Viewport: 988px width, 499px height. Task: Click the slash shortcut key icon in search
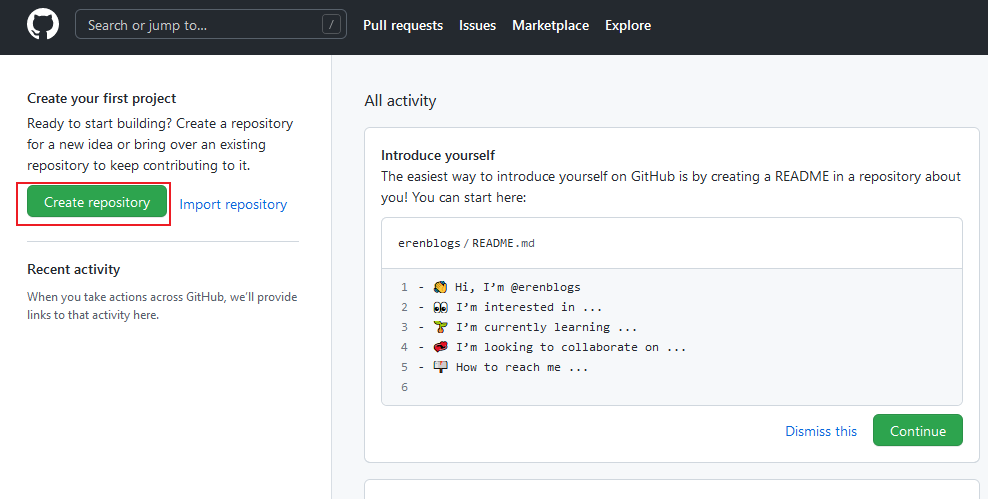[331, 25]
